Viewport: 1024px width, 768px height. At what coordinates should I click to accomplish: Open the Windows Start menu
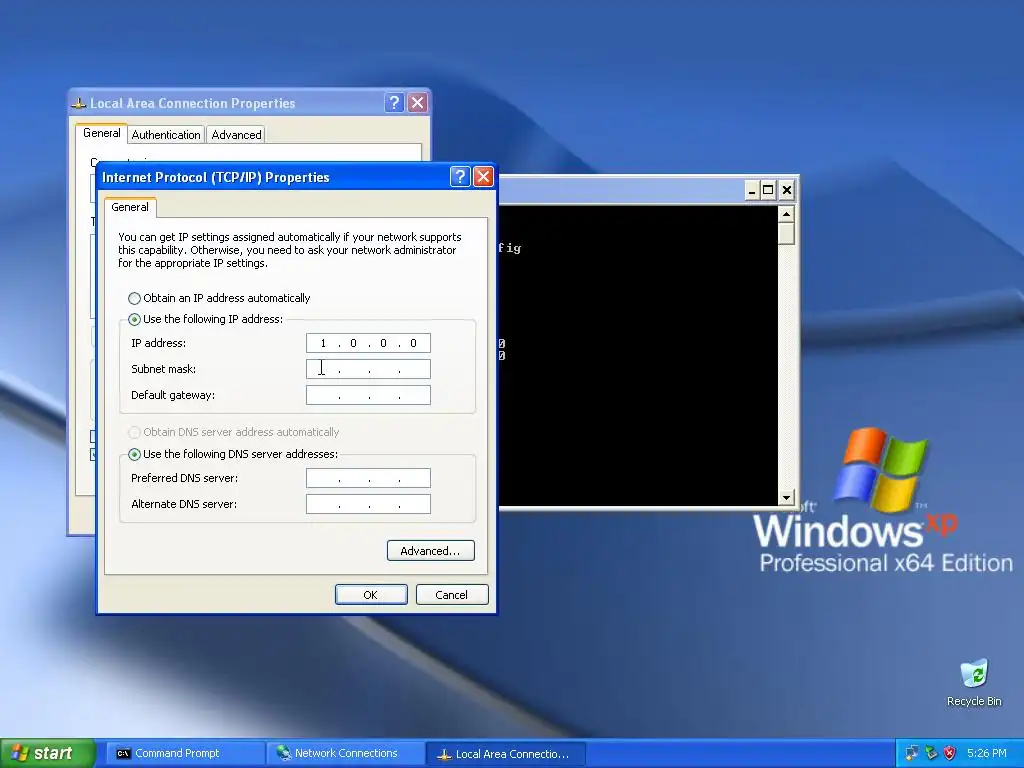47,754
